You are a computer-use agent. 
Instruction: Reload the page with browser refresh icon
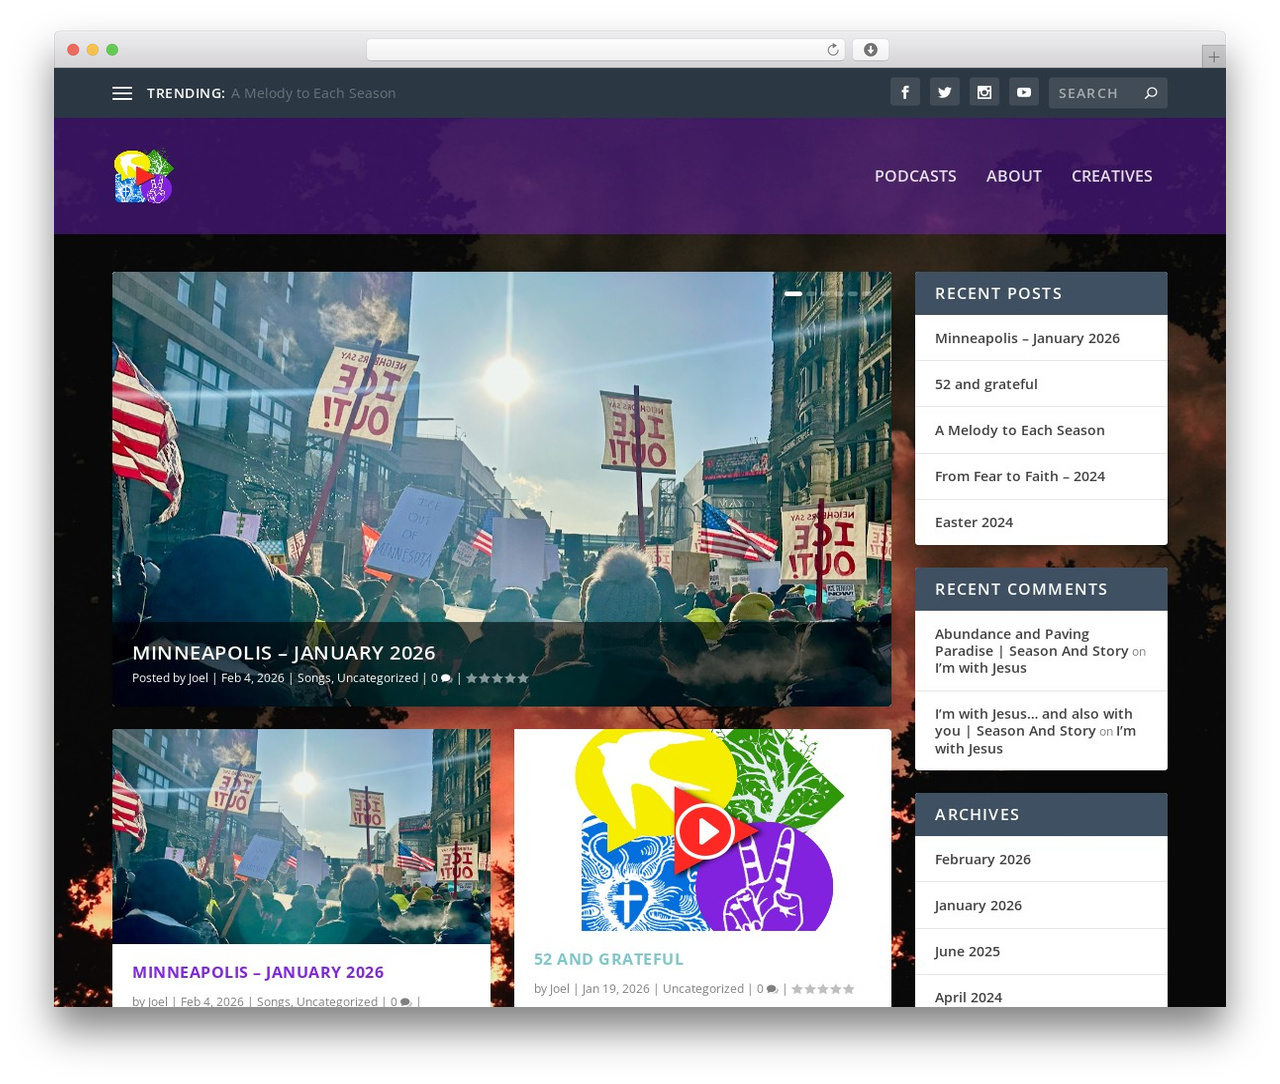pyautogui.click(x=833, y=50)
